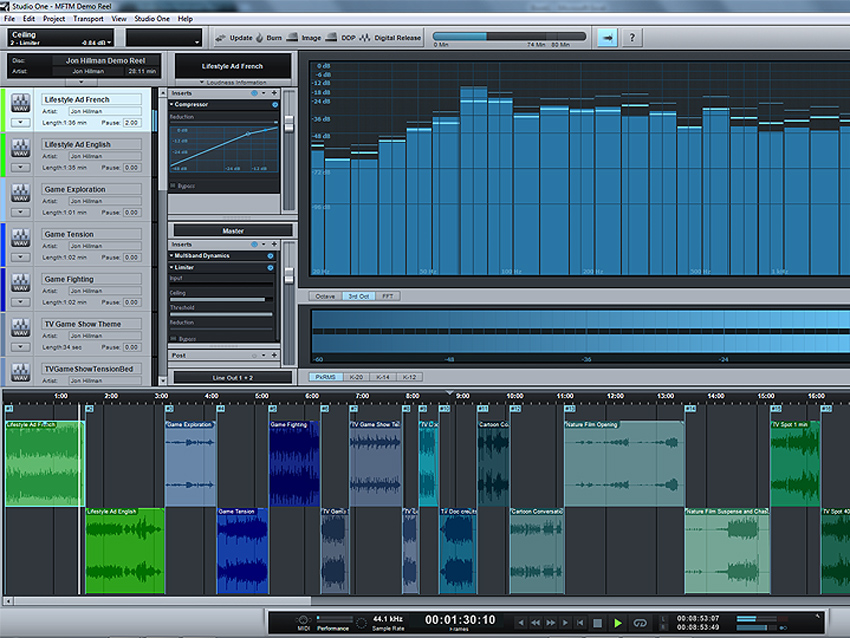Viewport: 850px width, 638px height.
Task: Click the Burn disc icon
Action: (x=261, y=38)
